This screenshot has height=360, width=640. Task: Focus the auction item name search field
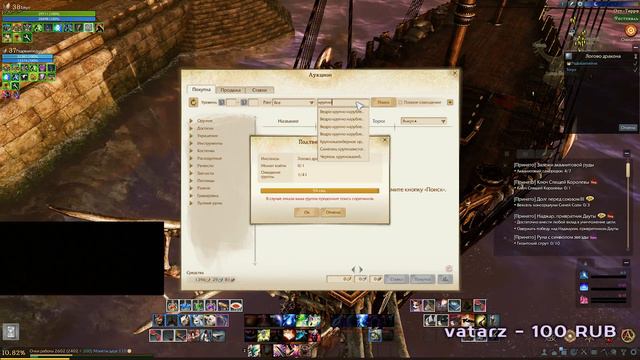(x=343, y=102)
